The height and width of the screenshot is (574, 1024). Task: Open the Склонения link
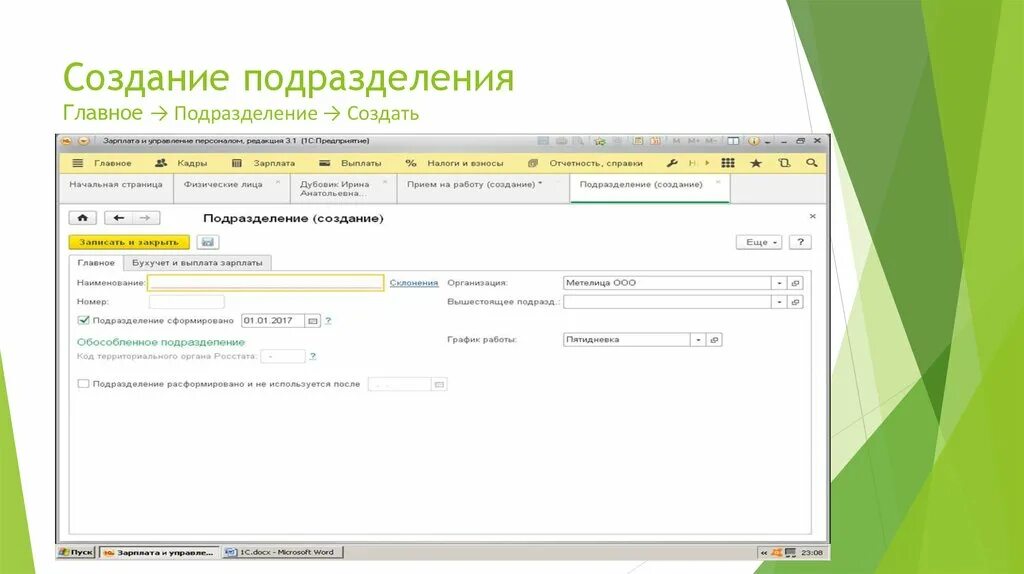[414, 283]
